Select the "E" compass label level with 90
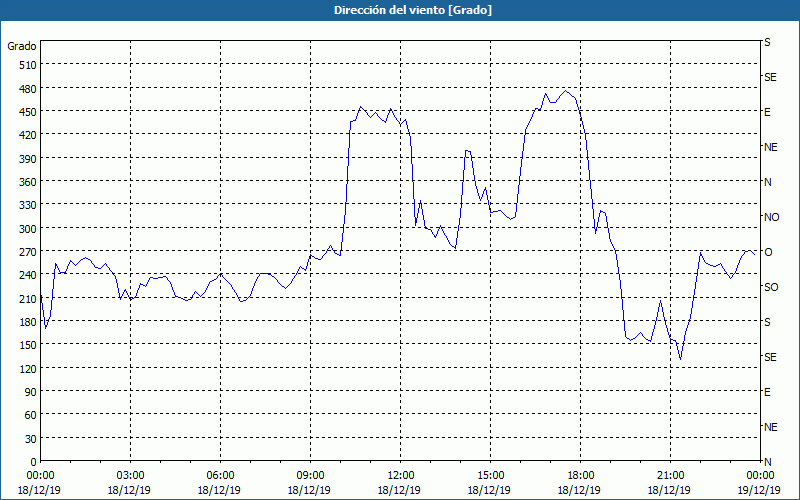Viewport: 800px width, 500px height. [767, 392]
